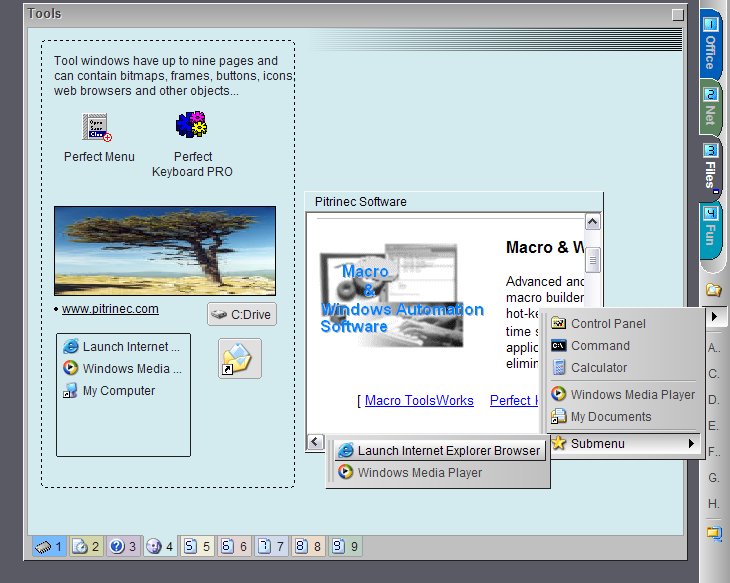Click the star icon beside Submenu
Screen dimensions: 730x583
558,443
